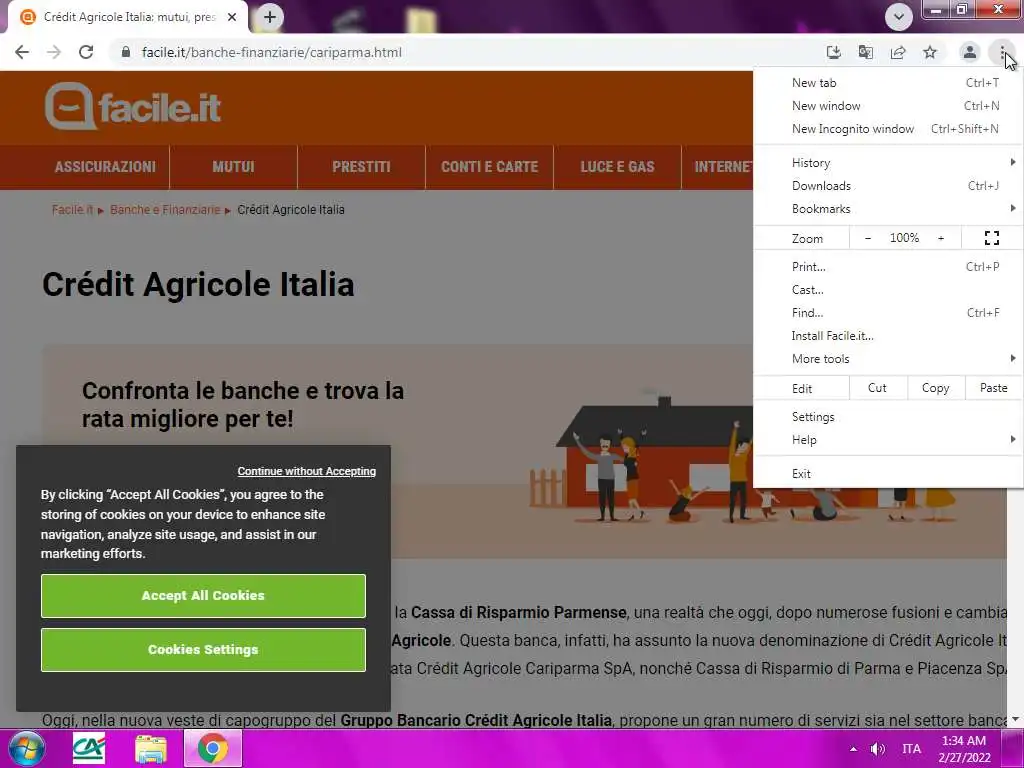Open taskbar clock and date
Viewport: 1024px width, 768px height.
tap(965, 749)
